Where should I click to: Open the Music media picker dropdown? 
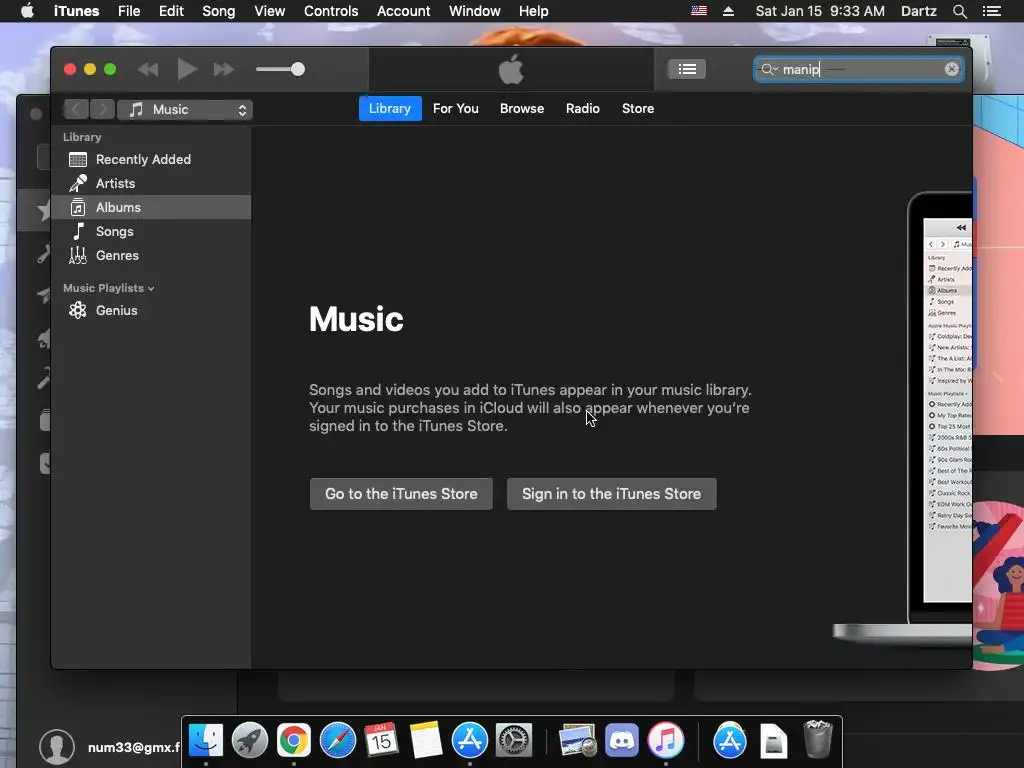[185, 110]
